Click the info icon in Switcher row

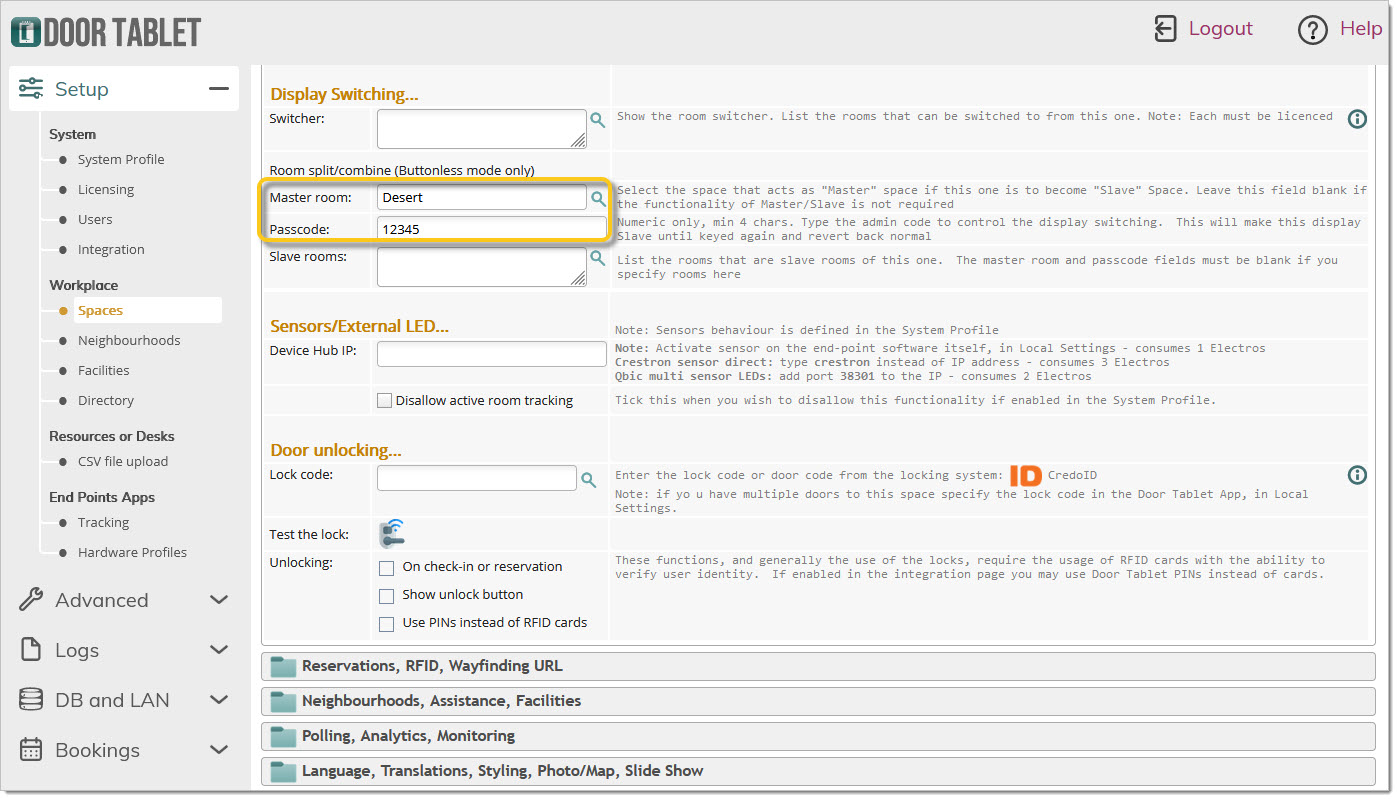[x=1357, y=119]
